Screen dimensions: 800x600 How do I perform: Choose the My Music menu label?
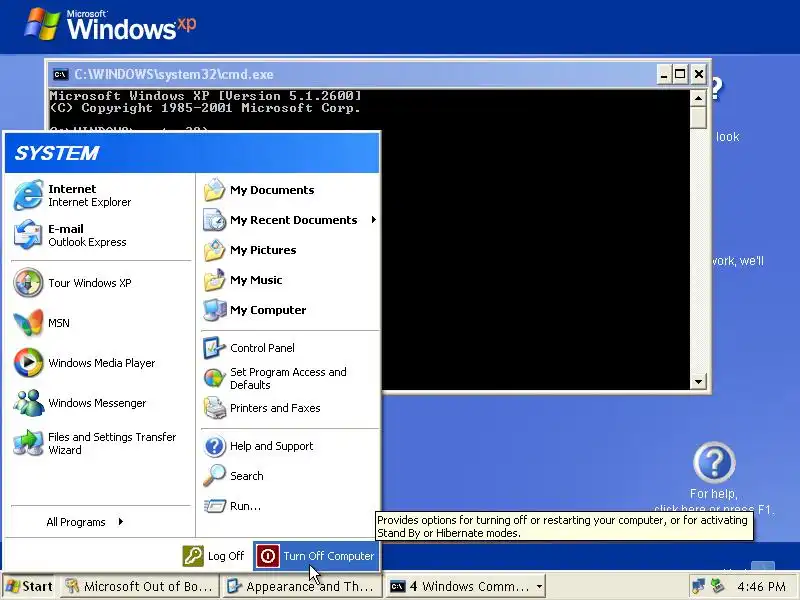256,280
